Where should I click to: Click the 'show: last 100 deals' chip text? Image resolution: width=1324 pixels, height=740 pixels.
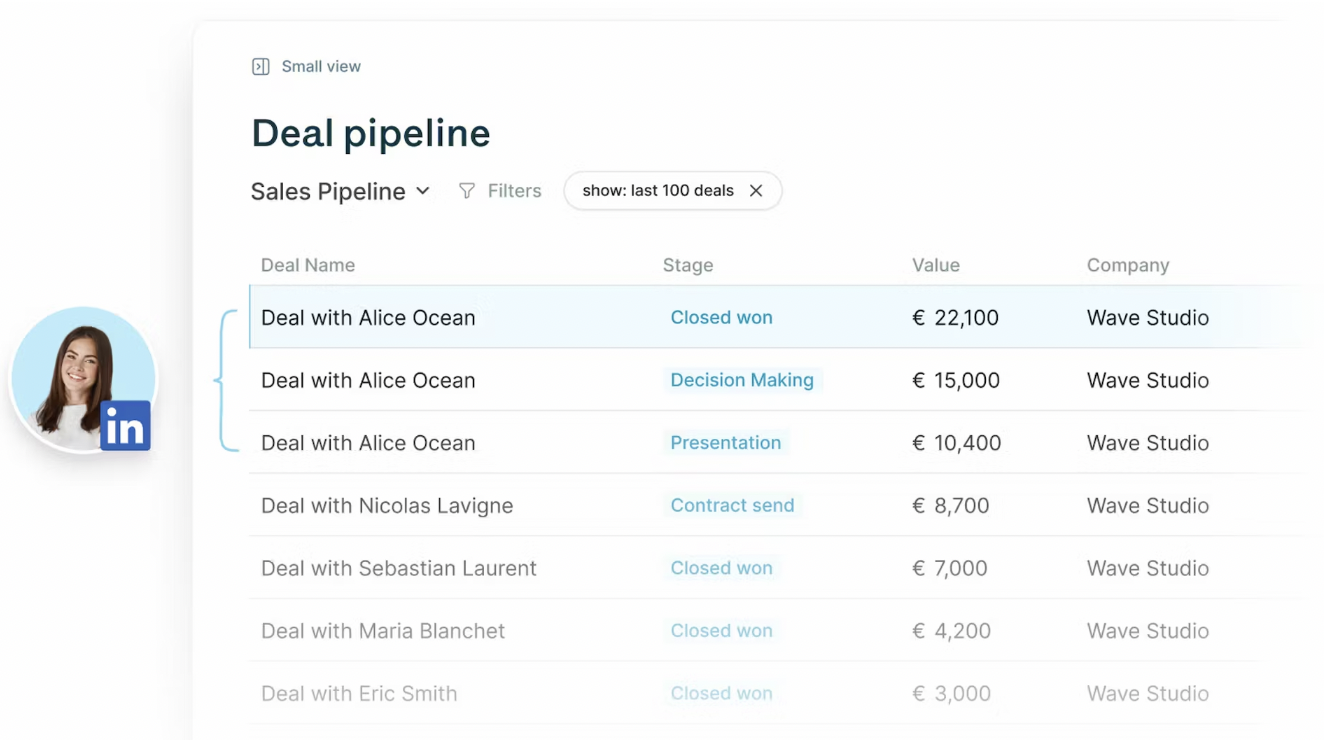point(658,191)
